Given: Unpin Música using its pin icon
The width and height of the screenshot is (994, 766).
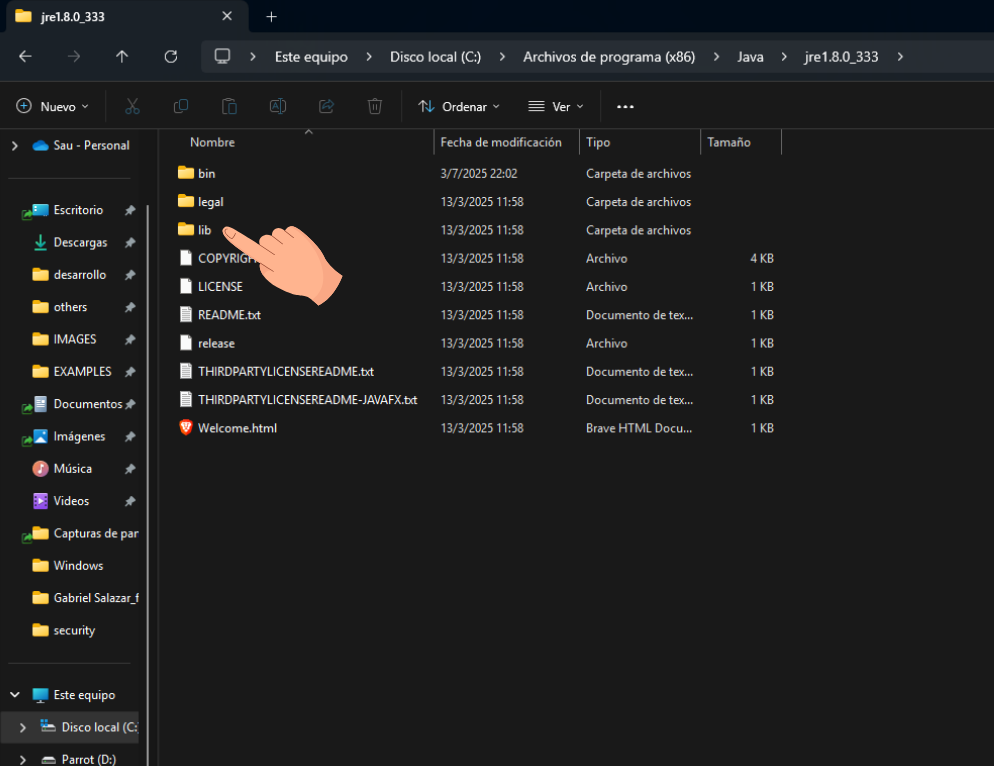Looking at the screenshot, I should 130,469.
